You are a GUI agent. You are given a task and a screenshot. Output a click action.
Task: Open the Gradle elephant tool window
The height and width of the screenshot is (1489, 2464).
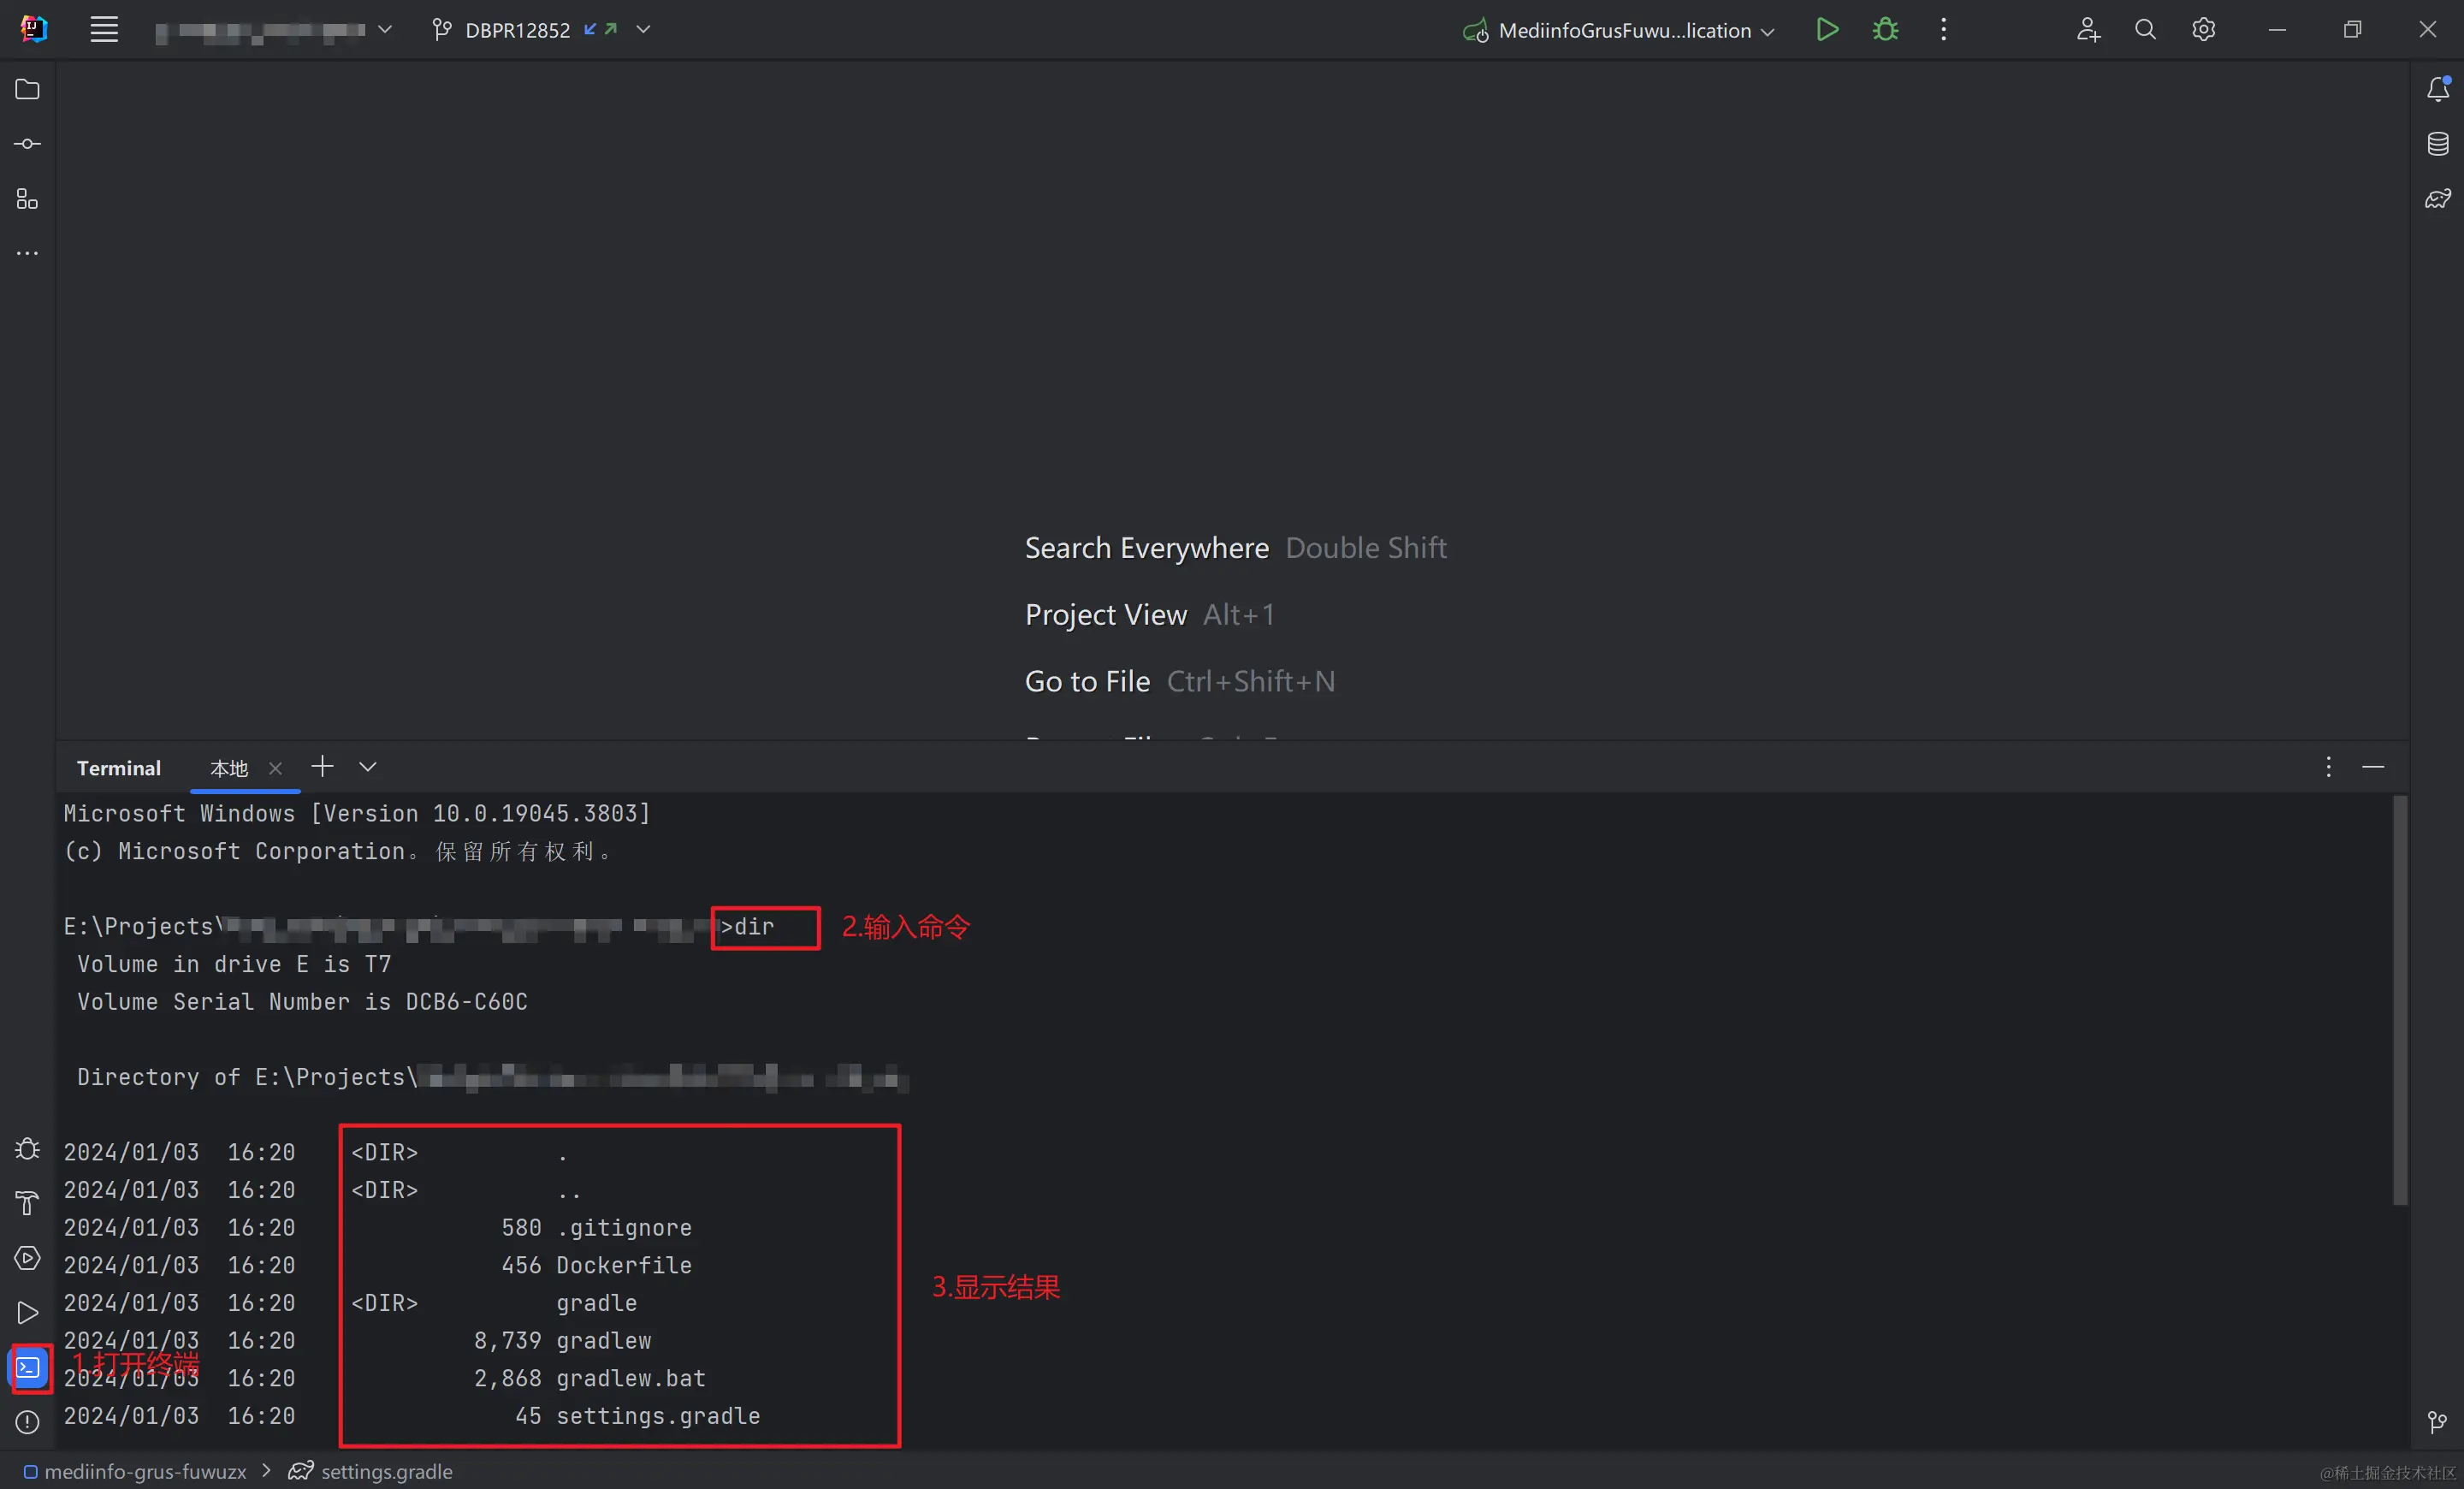point(2437,199)
